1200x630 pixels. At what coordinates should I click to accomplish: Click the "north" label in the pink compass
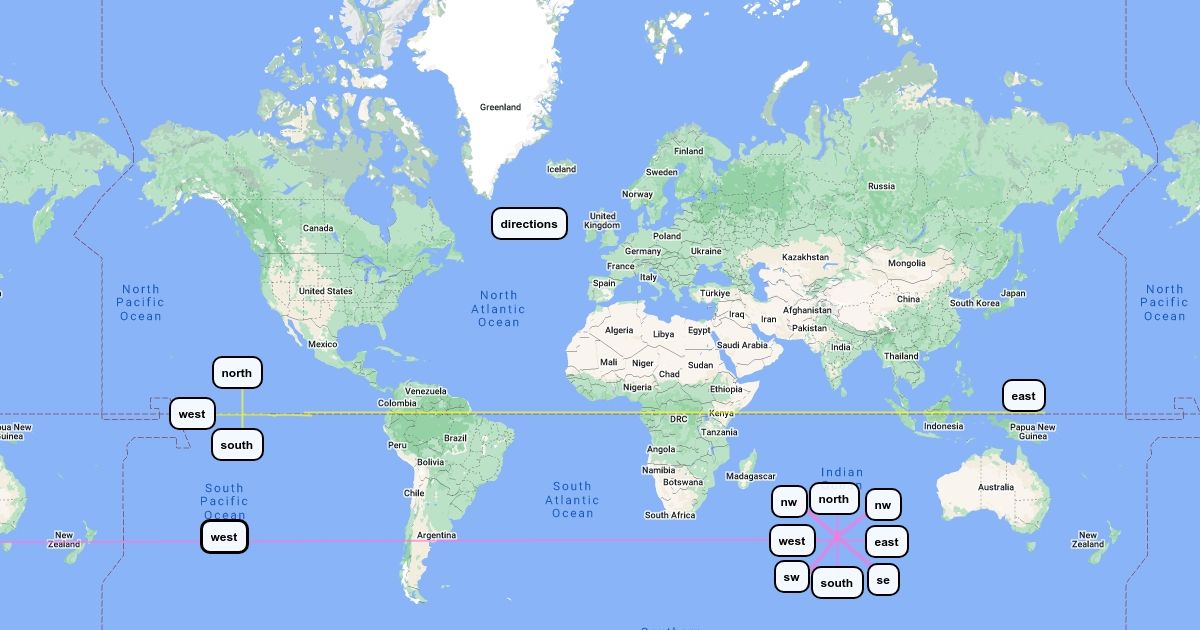(833, 499)
